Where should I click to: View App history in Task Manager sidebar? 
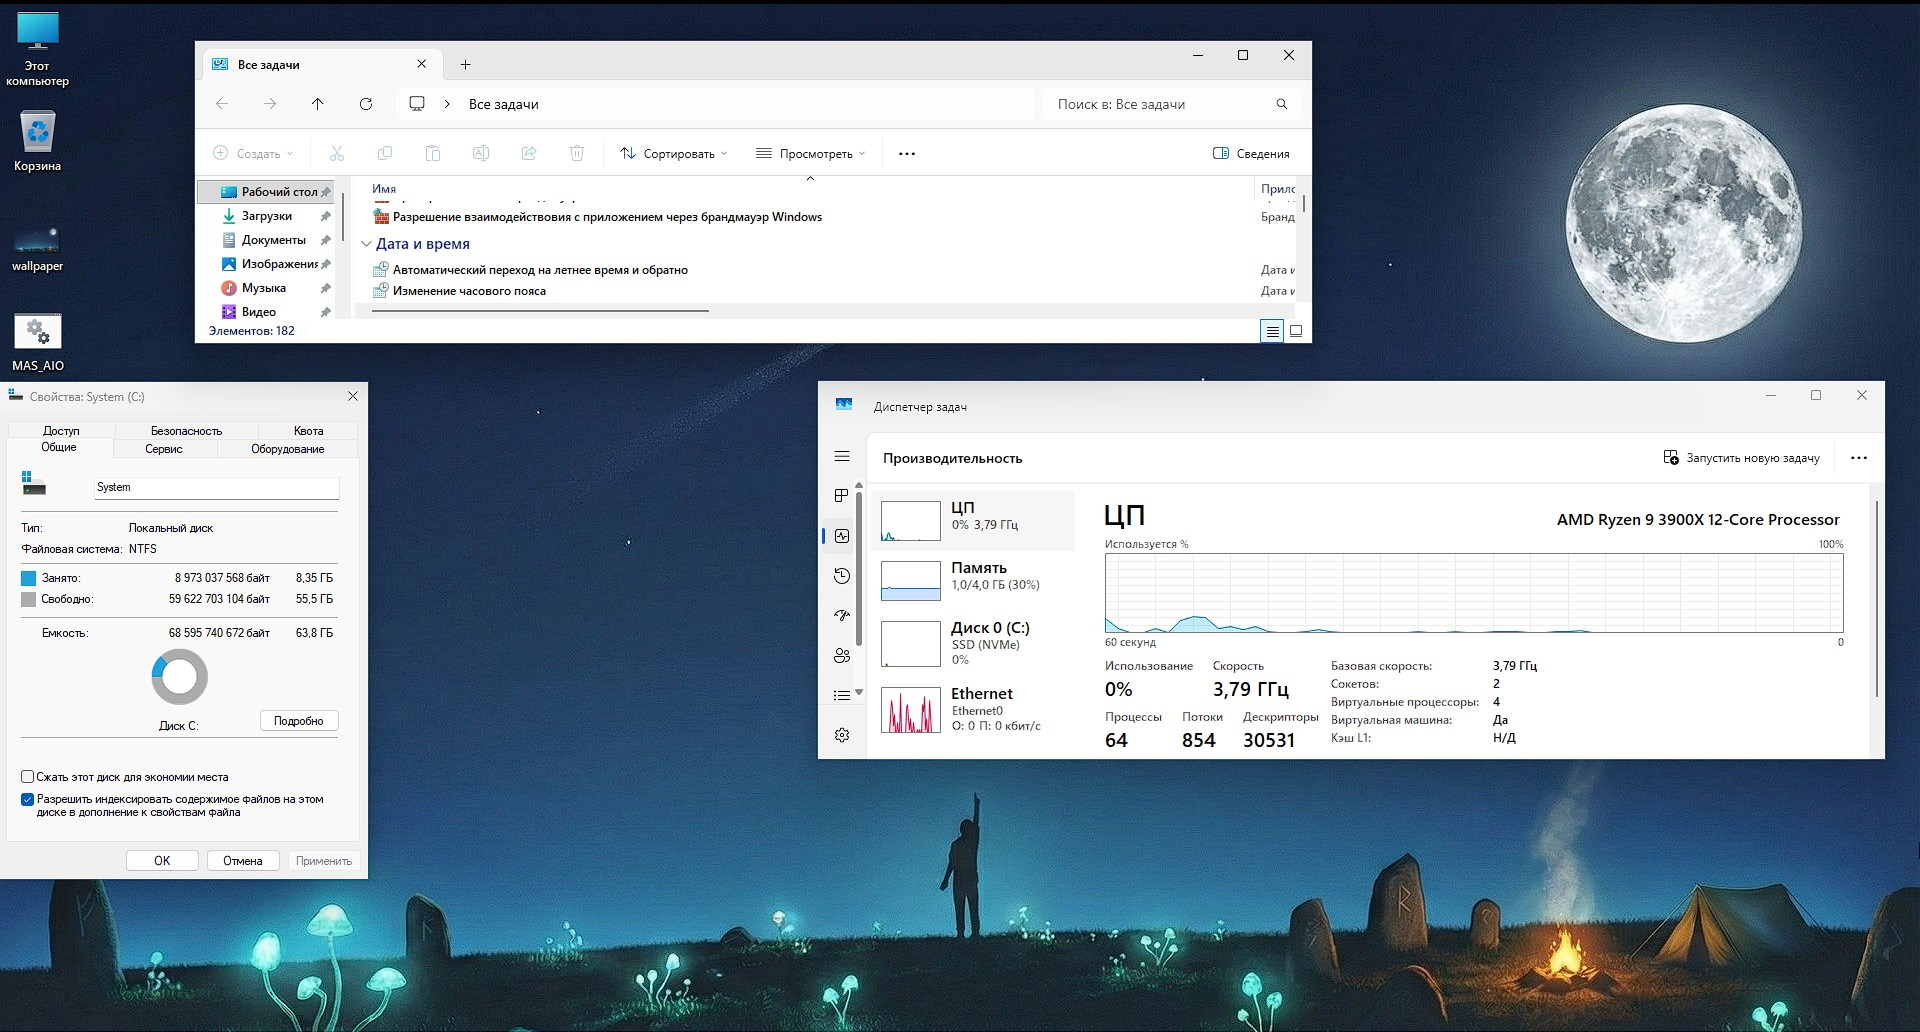[840, 576]
